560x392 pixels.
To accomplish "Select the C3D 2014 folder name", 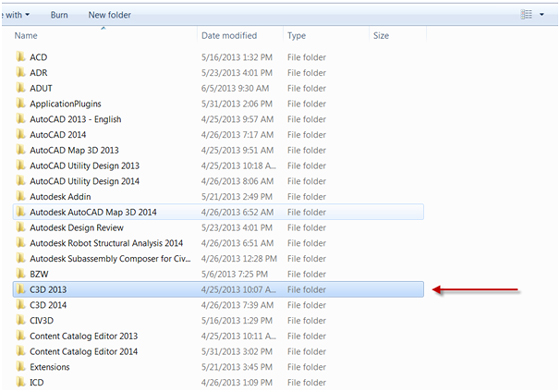I will tap(48, 305).
